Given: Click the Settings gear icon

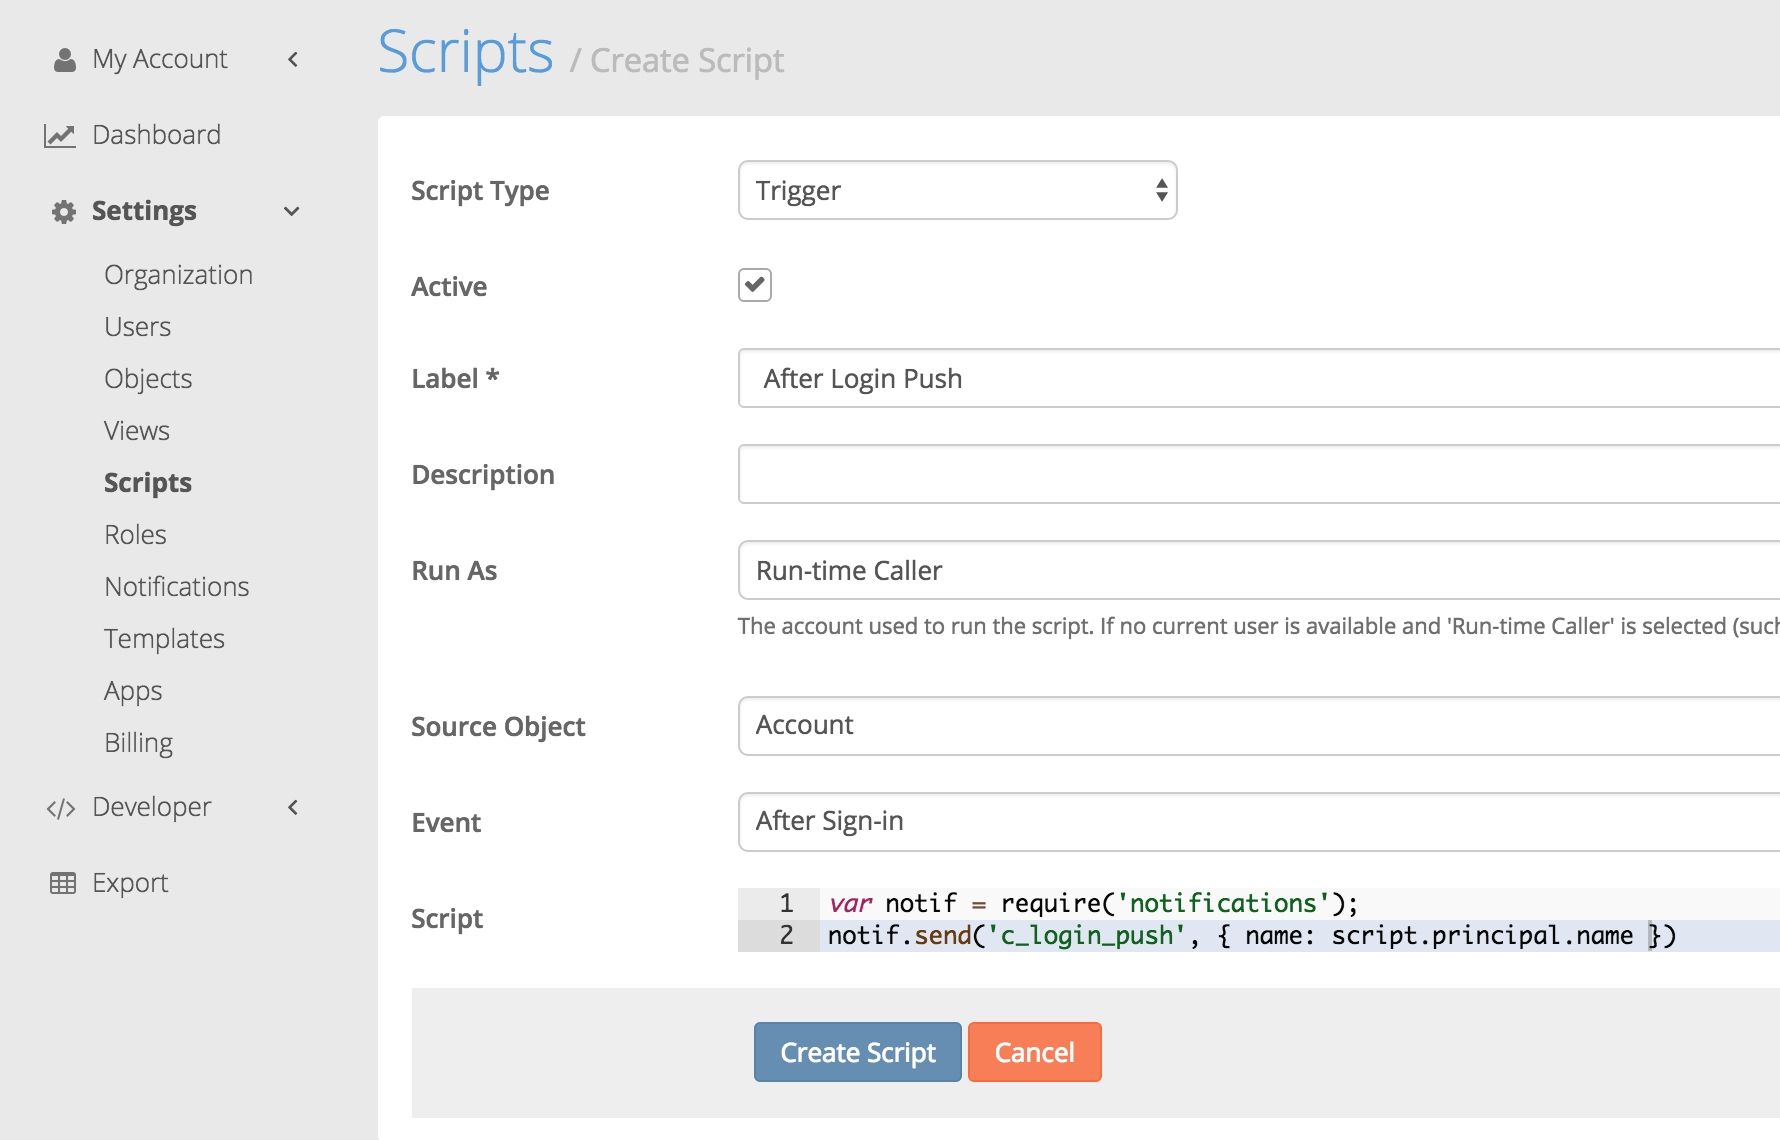Looking at the screenshot, I should (x=64, y=211).
